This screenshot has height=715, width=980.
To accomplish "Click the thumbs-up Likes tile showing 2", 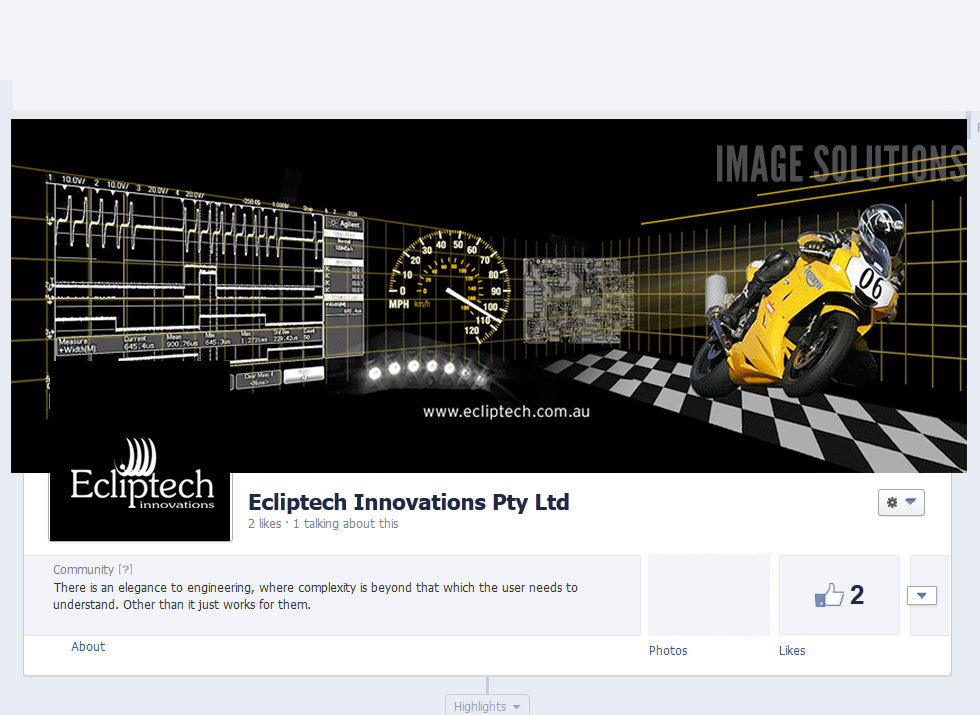I will click(x=839, y=595).
